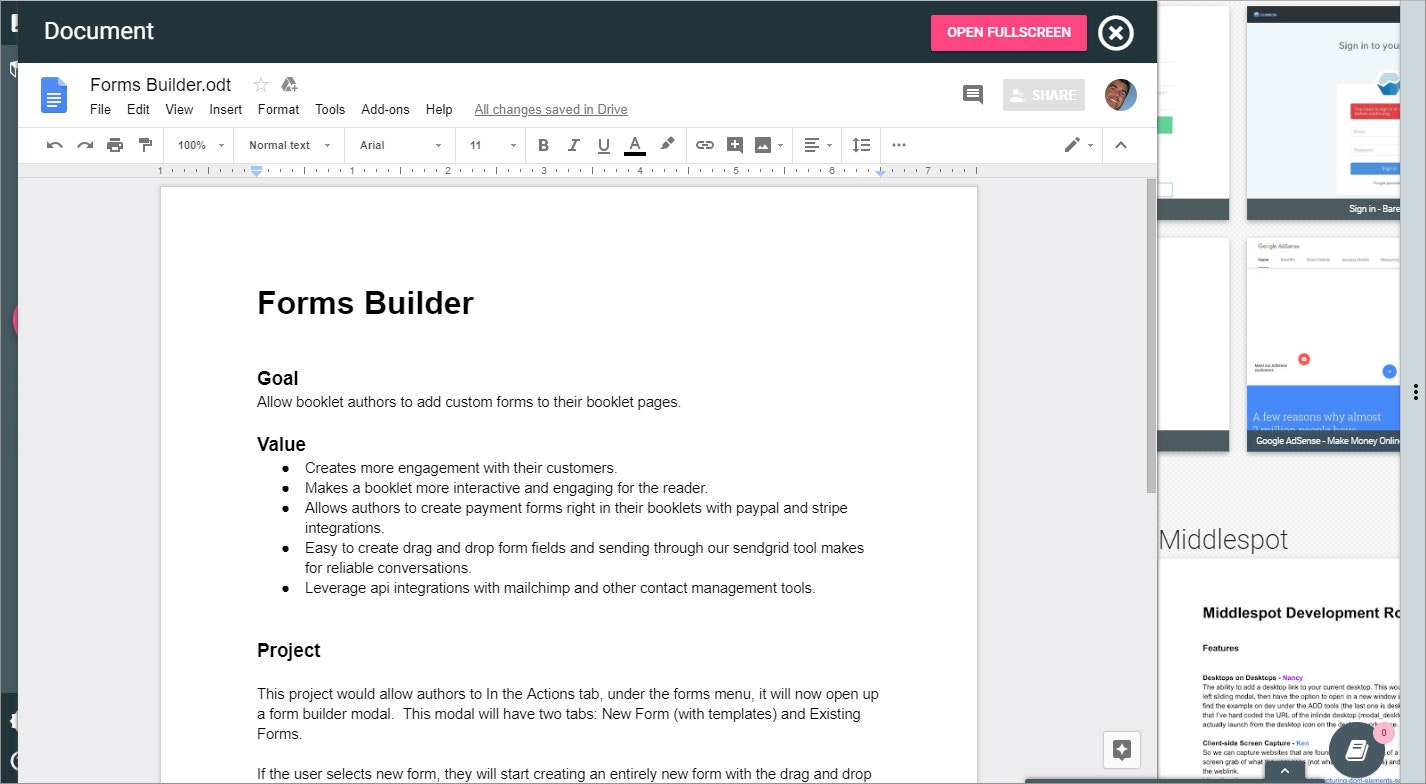
Task: Toggle underline formatting
Action: click(603, 145)
